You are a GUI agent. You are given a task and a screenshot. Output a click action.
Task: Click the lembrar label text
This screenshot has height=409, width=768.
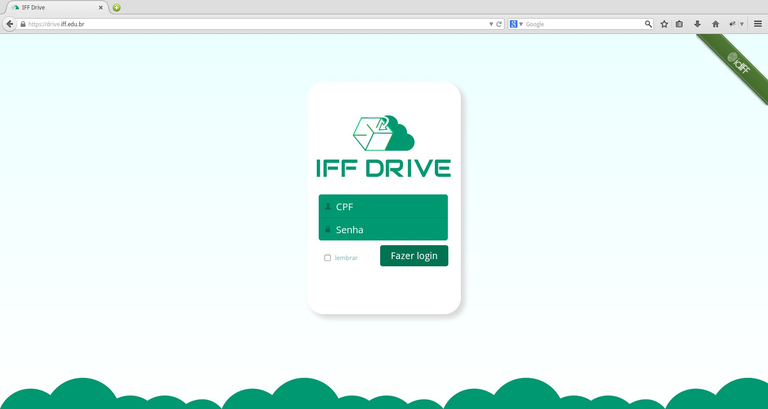tap(346, 258)
